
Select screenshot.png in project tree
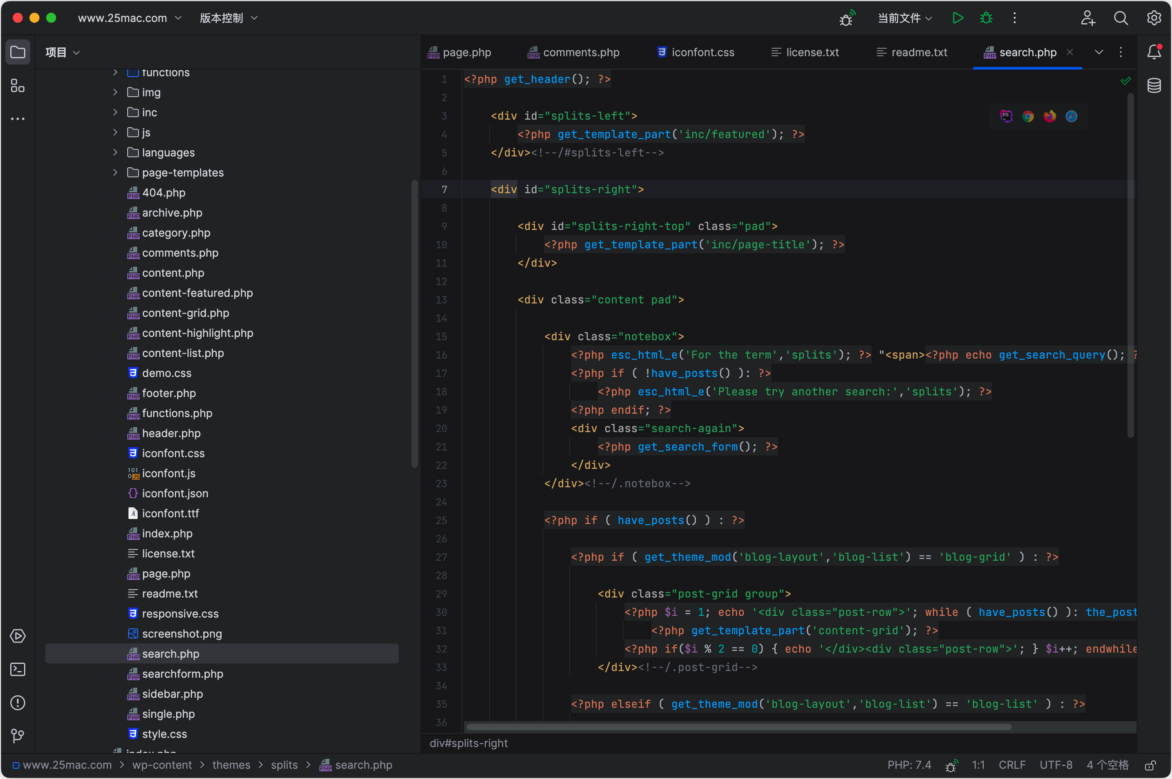click(182, 634)
